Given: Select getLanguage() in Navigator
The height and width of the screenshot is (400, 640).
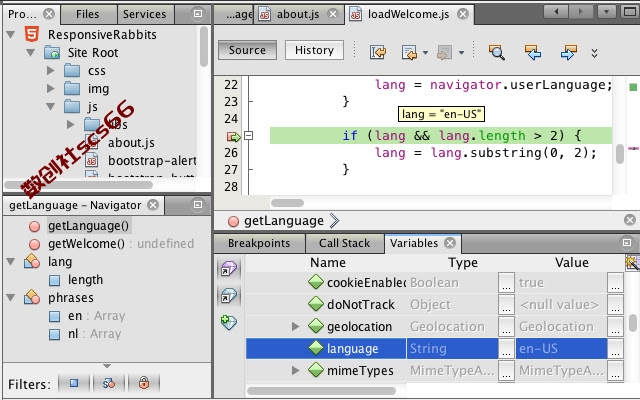Looking at the screenshot, I should (88, 226).
